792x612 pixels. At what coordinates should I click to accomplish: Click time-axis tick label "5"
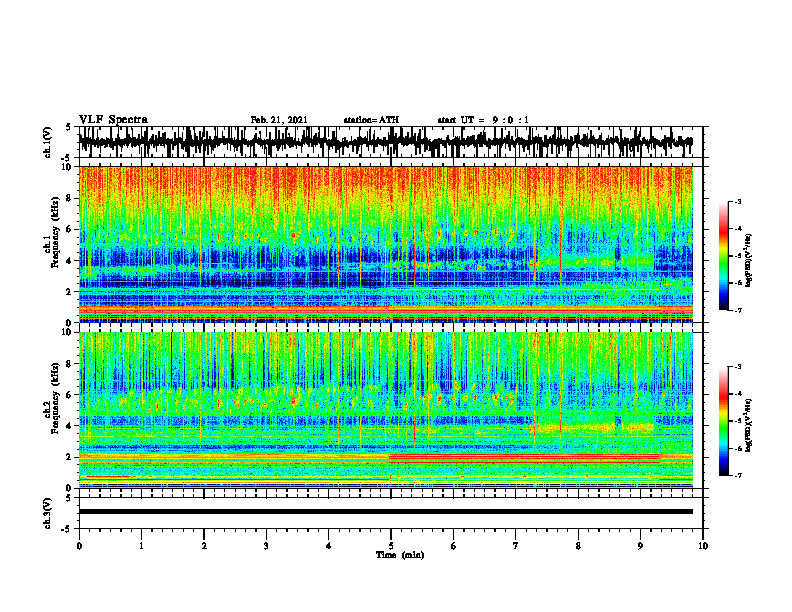point(391,546)
